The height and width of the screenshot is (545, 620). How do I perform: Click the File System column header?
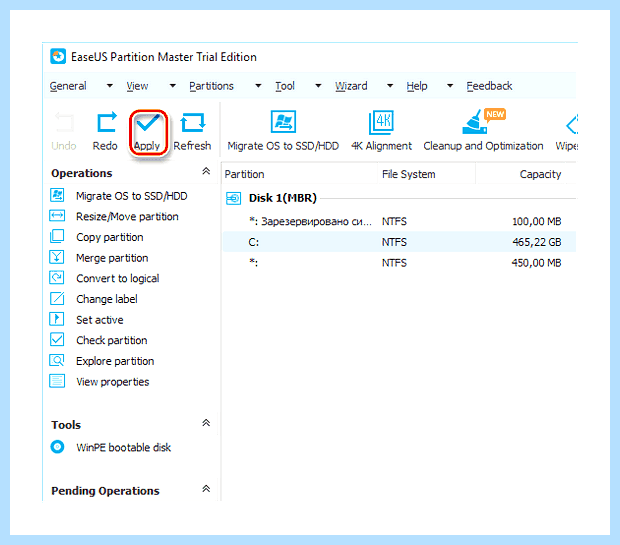pyautogui.click(x=426, y=174)
